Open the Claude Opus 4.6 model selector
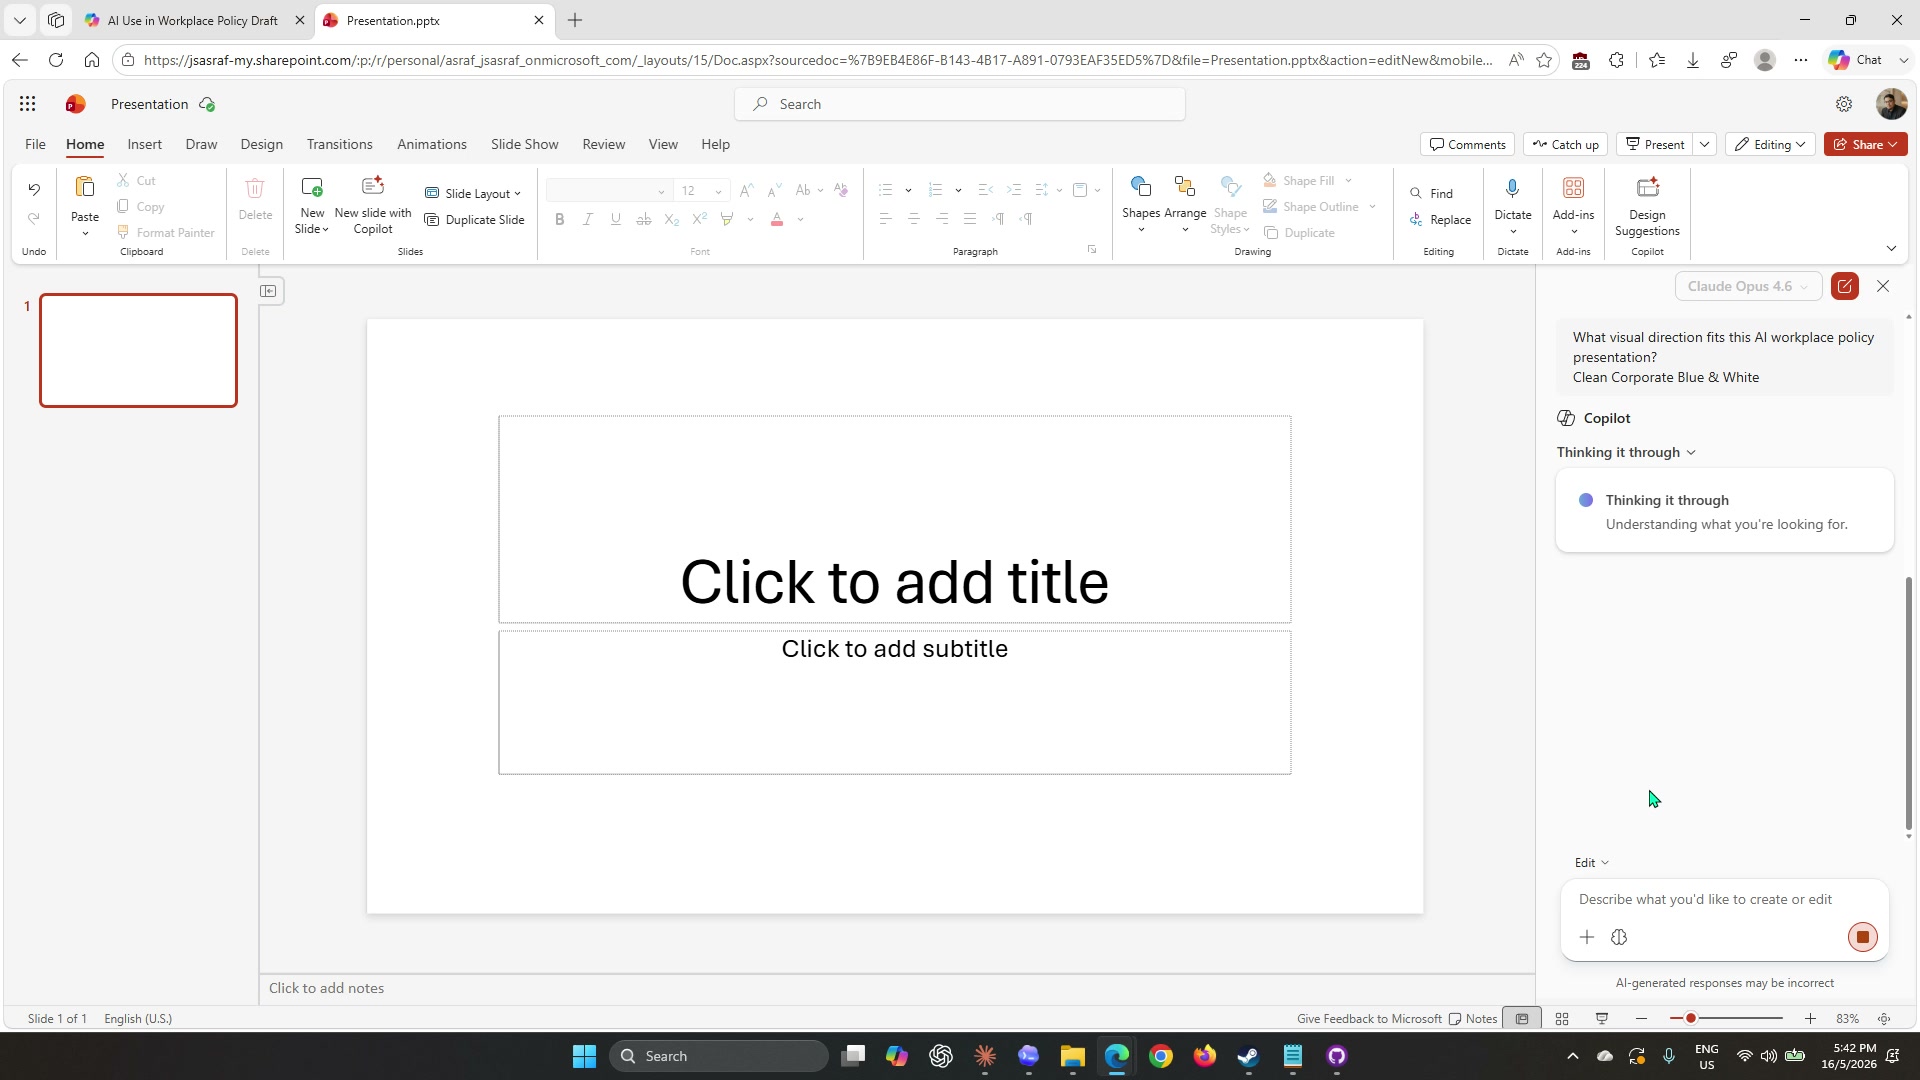This screenshot has width=1920, height=1080. [1748, 287]
